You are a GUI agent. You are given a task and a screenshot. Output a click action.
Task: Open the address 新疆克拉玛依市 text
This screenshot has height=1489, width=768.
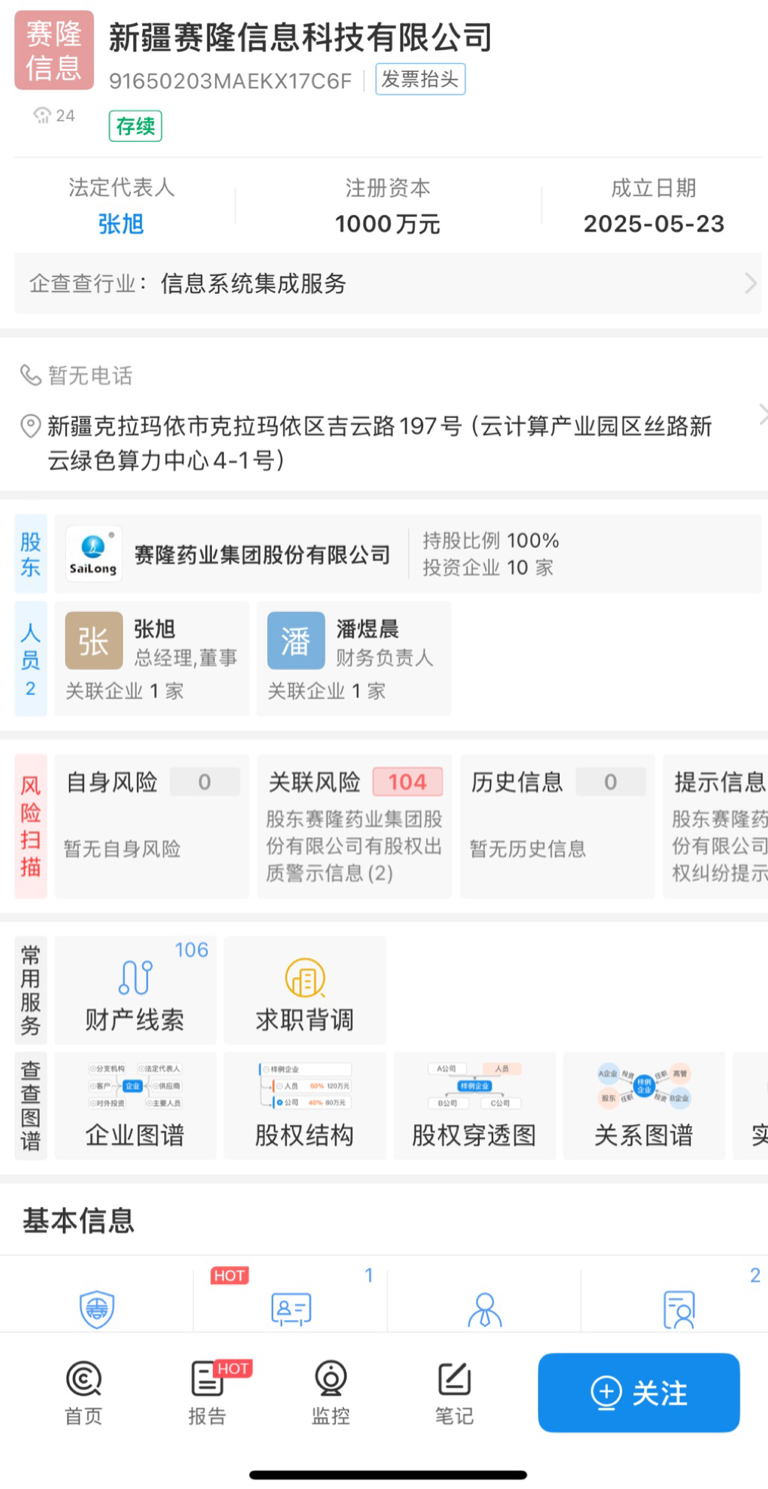(380, 443)
